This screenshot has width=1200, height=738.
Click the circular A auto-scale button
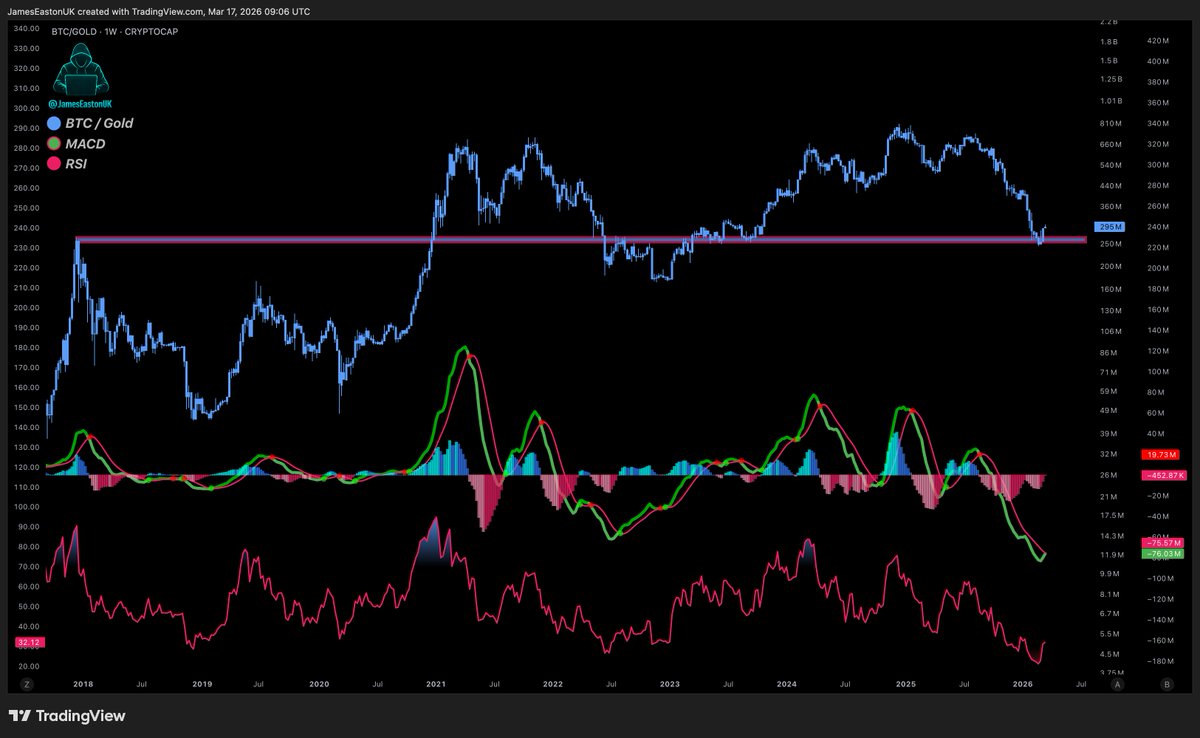[1118, 685]
